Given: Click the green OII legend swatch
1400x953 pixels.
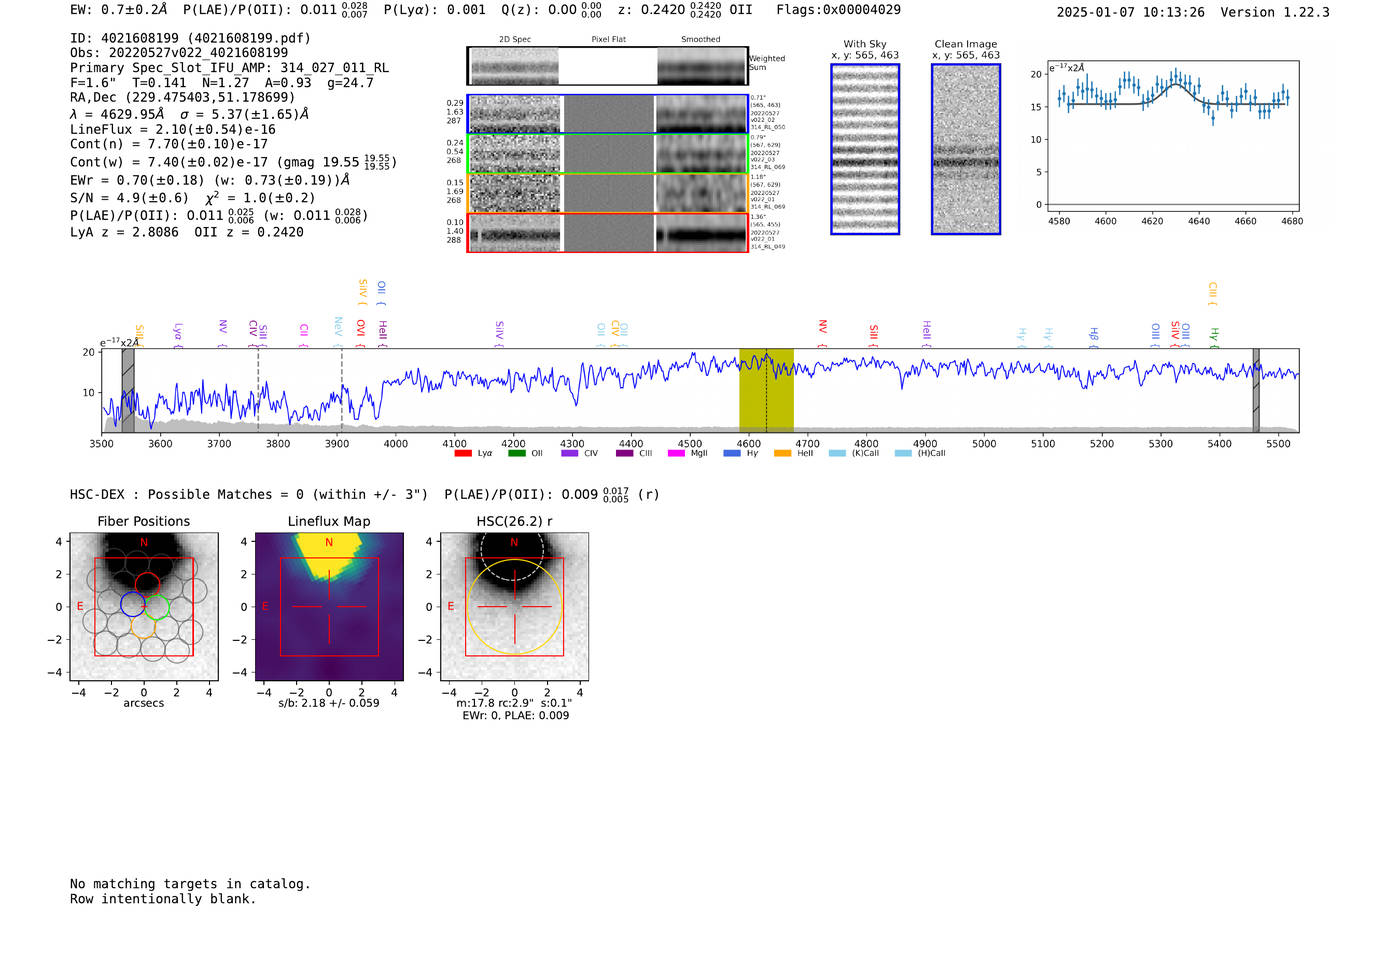Looking at the screenshot, I should [x=516, y=453].
